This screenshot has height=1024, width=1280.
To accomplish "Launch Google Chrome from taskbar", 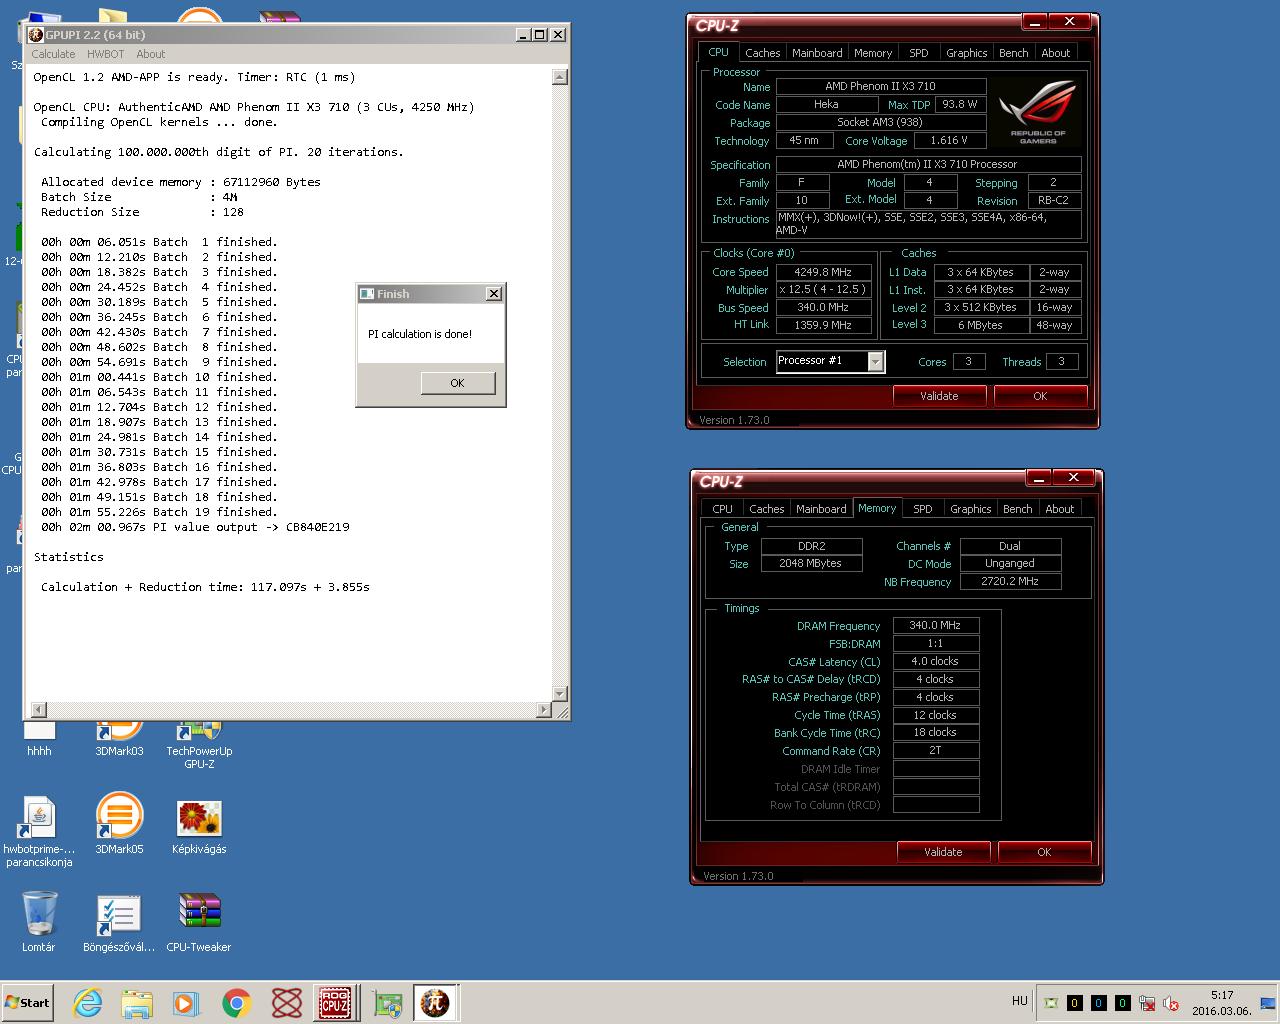I will 237,1003.
